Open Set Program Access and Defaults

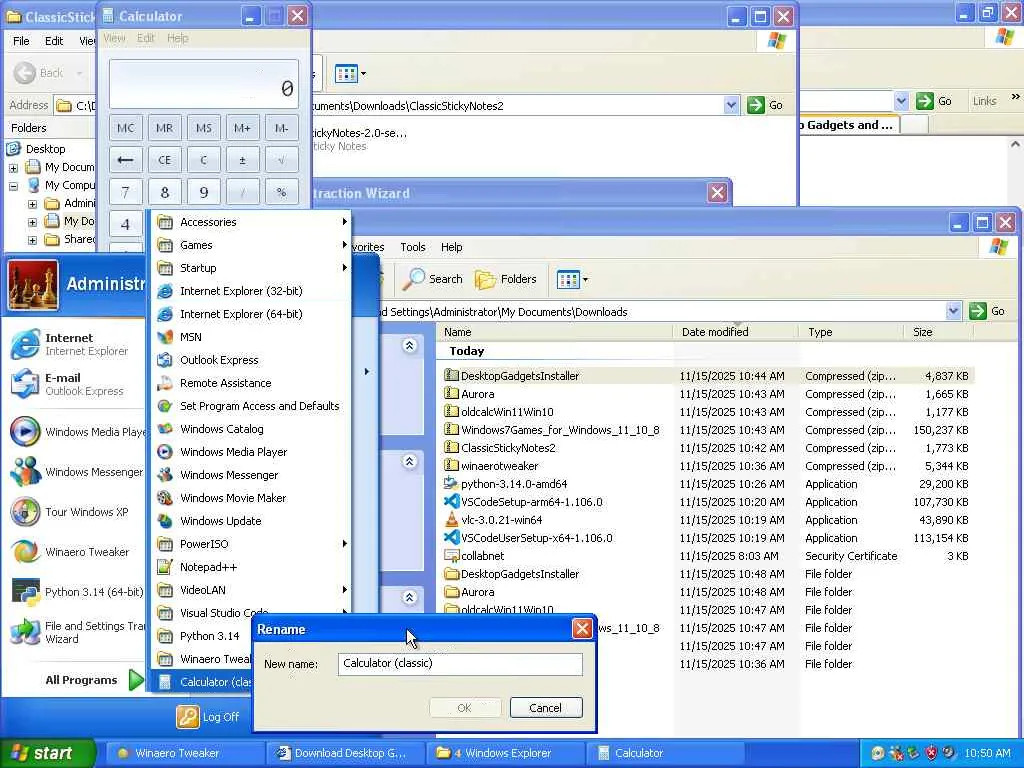251,406
